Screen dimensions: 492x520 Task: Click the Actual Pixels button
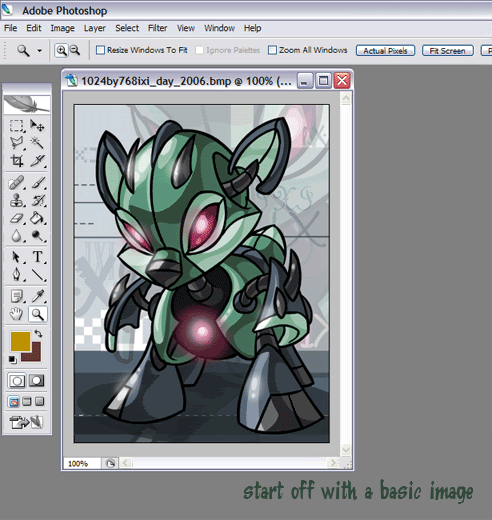click(x=385, y=51)
